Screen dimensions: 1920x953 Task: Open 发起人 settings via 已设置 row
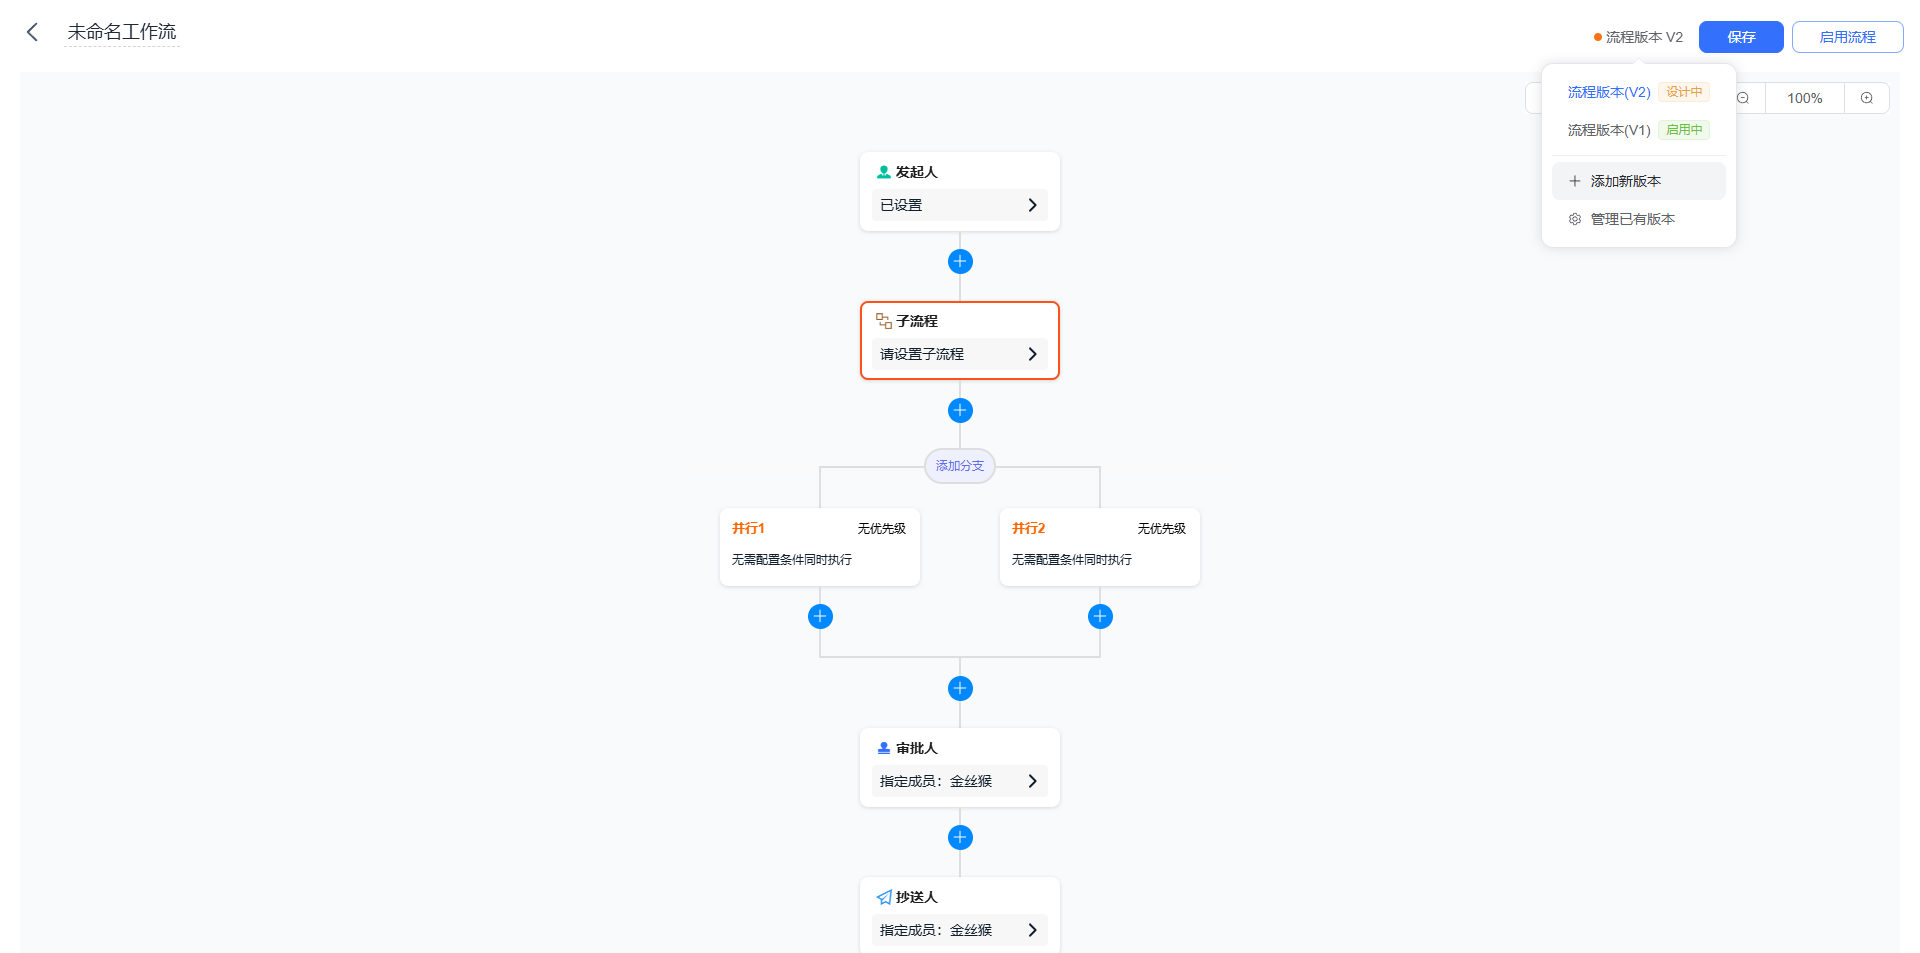pyautogui.click(x=960, y=205)
